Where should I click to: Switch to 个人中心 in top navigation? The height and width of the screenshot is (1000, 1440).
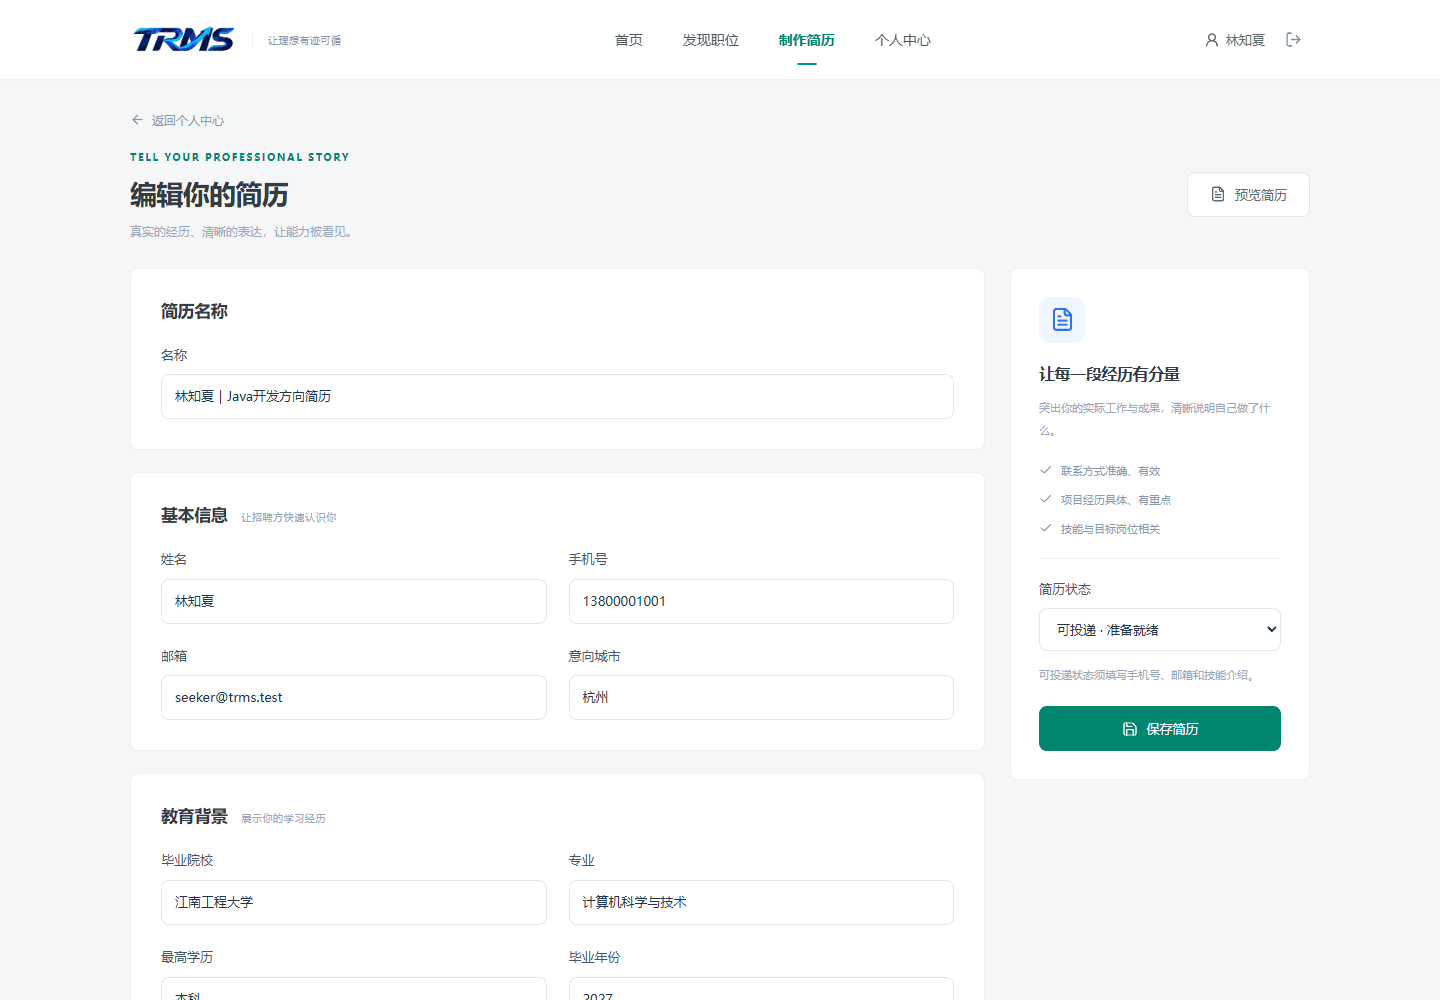(x=903, y=40)
